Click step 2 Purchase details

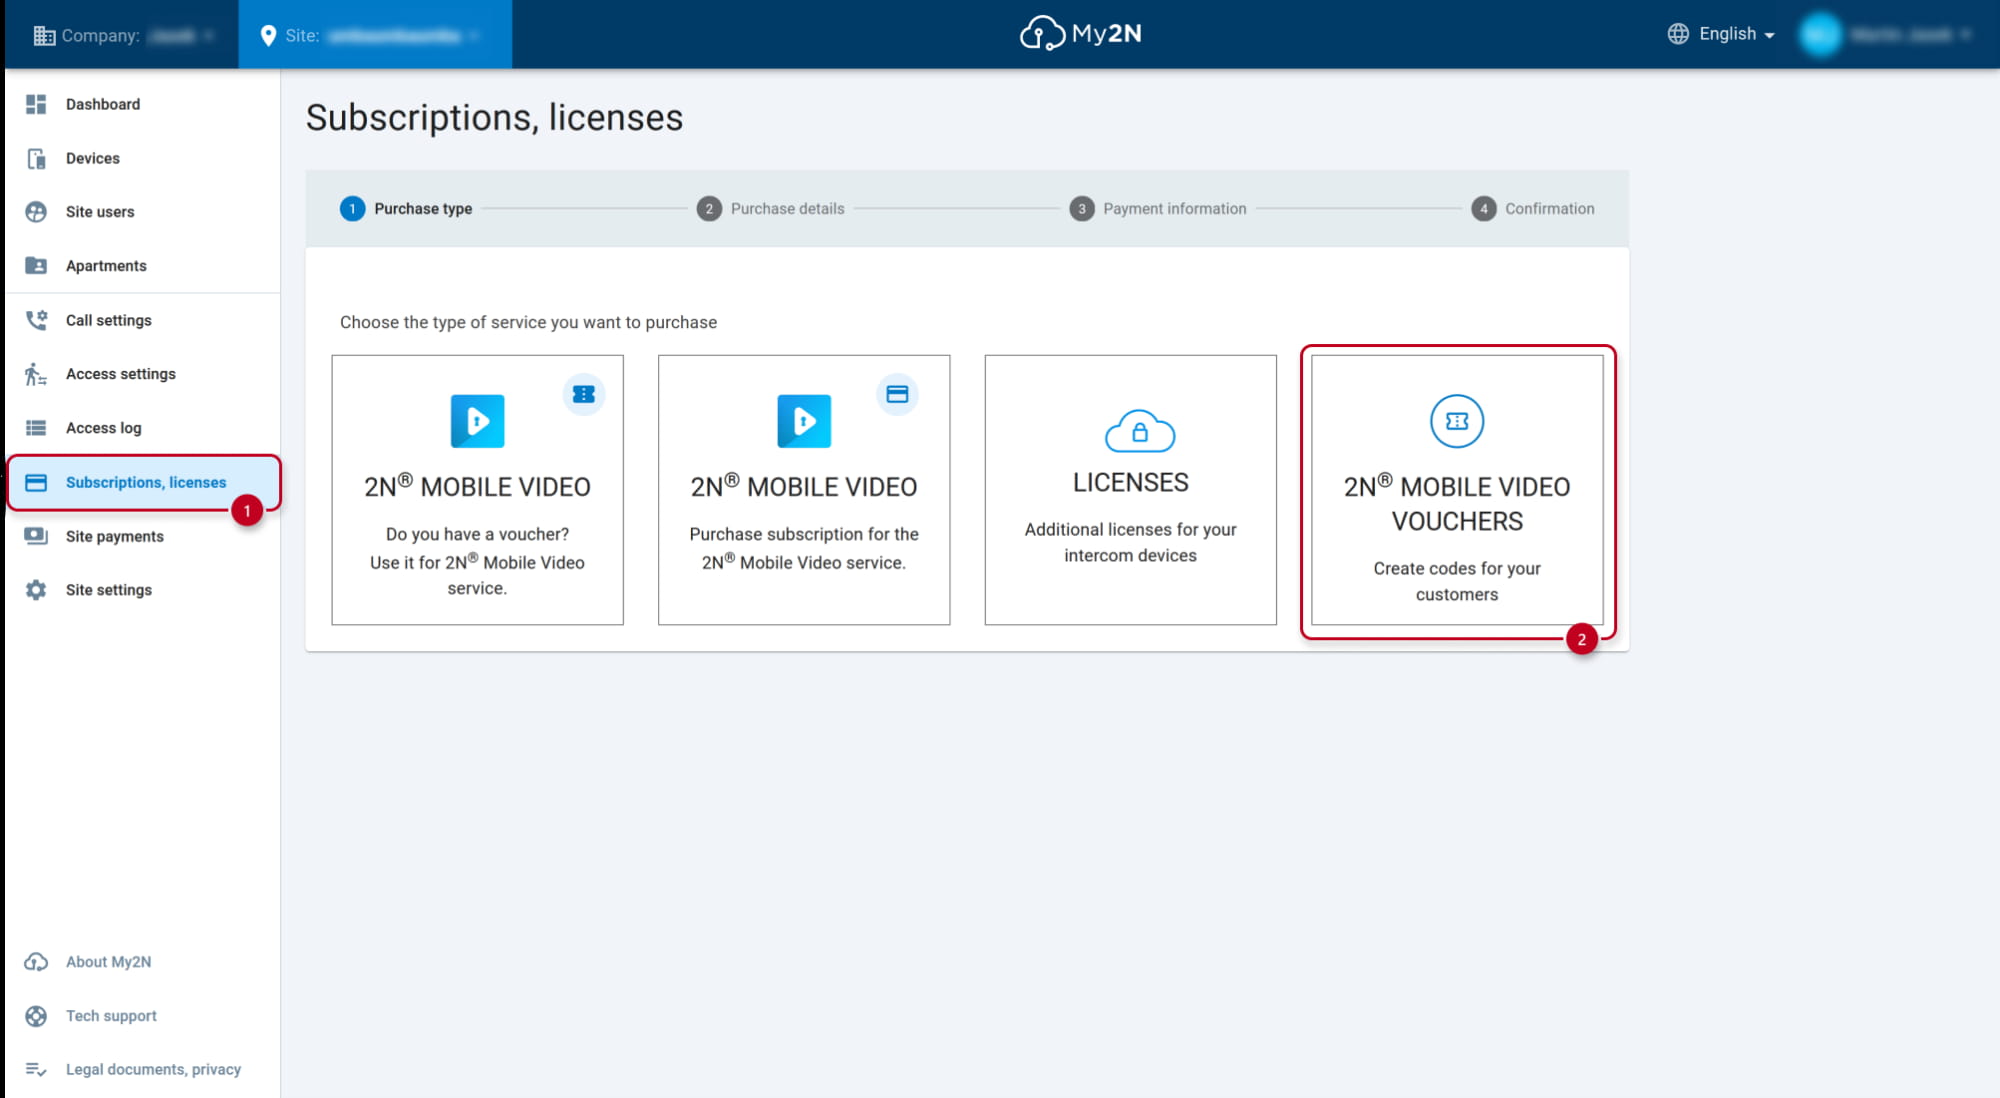click(x=771, y=208)
